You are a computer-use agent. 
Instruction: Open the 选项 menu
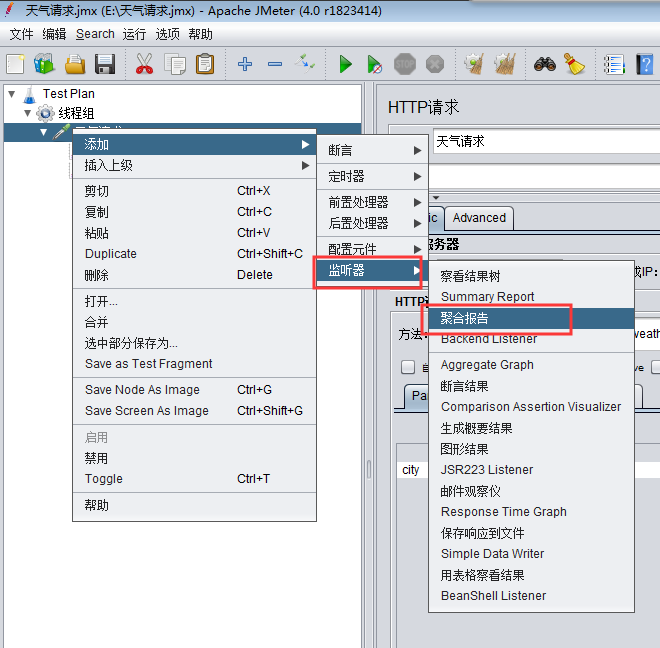click(x=167, y=34)
